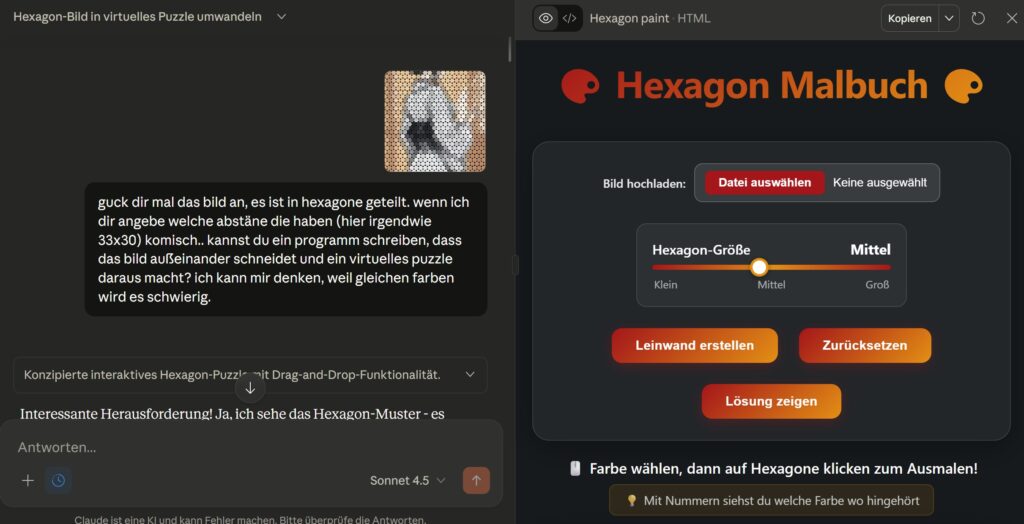Click the plus attachment icon
The width and height of the screenshot is (1024, 524).
[27, 481]
